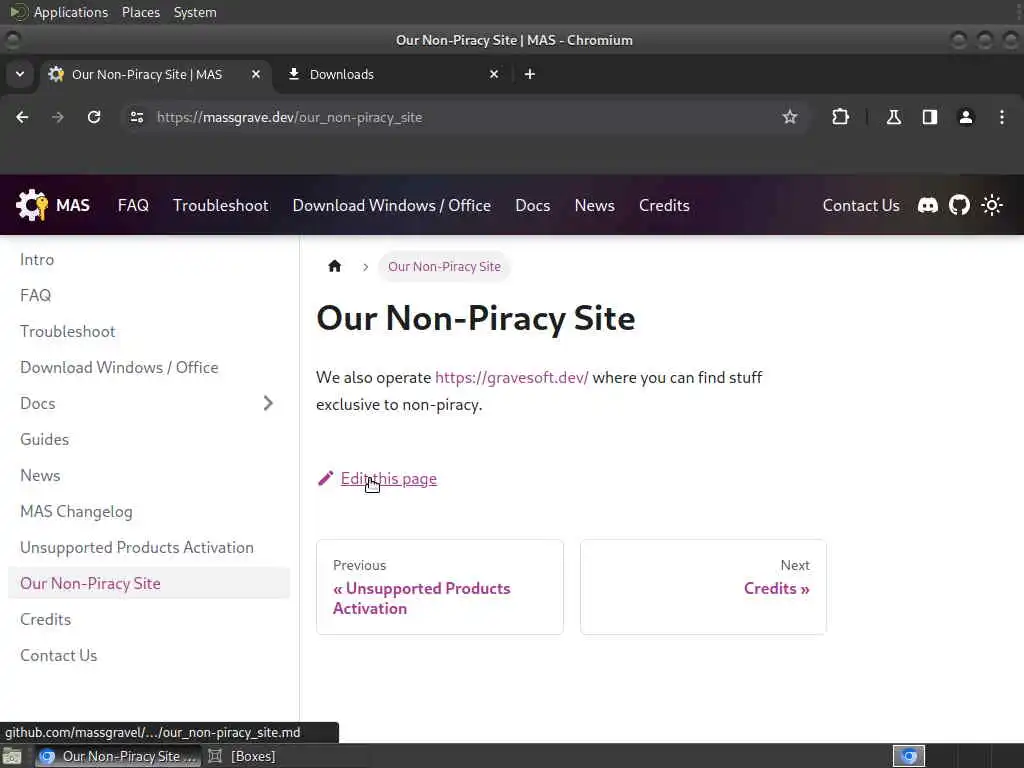Open the site information icon in address bar
Viewport: 1024px width, 768px height.
tap(136, 118)
